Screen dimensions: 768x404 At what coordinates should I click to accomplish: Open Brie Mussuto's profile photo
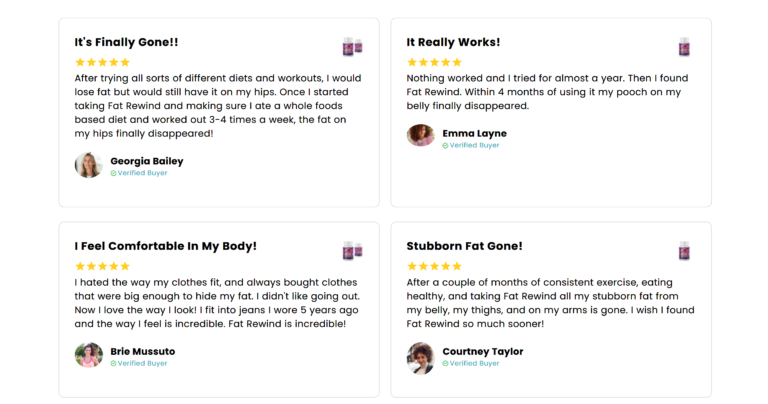89,356
